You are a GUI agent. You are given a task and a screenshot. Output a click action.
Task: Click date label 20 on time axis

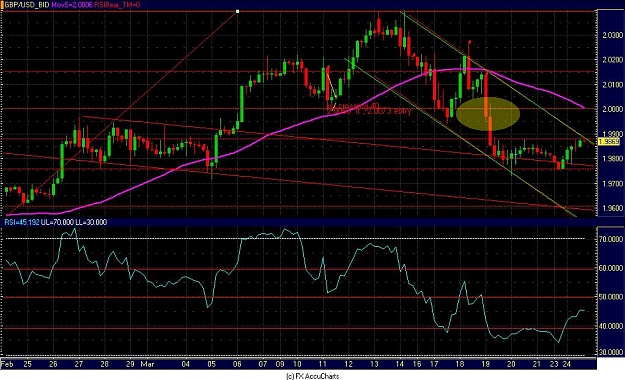tap(511, 364)
